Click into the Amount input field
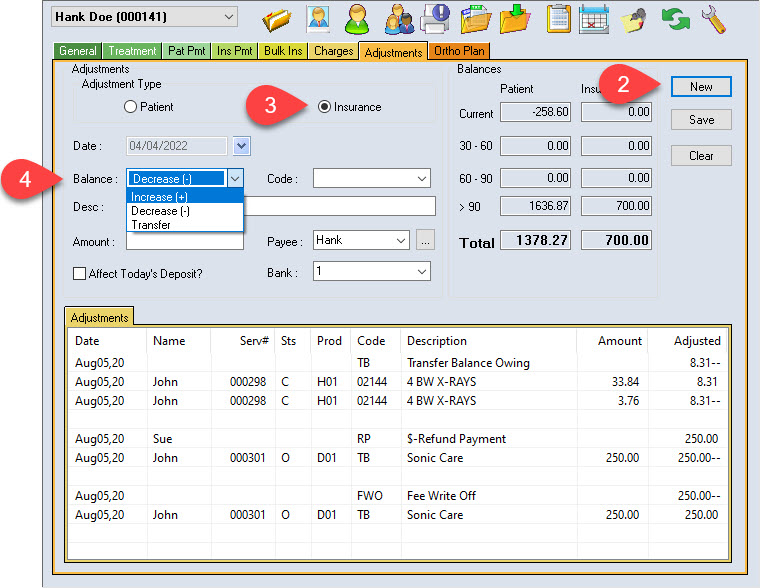The width and height of the screenshot is (760, 588). (x=185, y=242)
